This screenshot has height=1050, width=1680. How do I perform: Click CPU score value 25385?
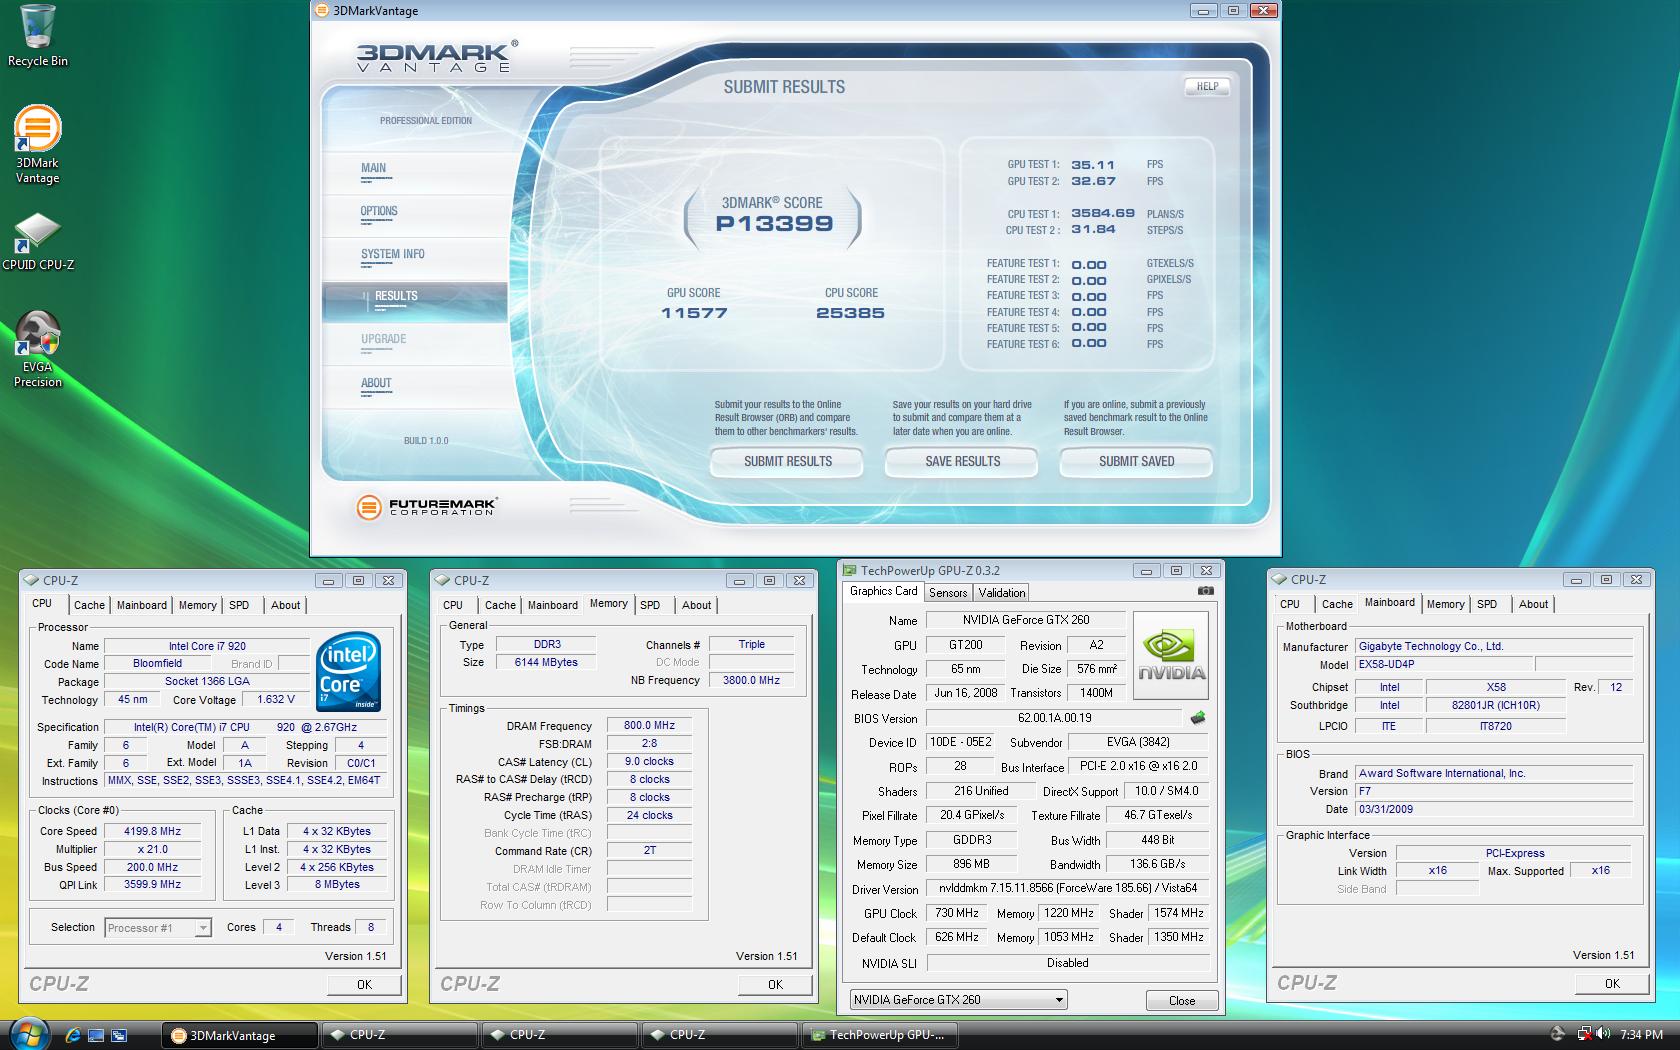(850, 313)
